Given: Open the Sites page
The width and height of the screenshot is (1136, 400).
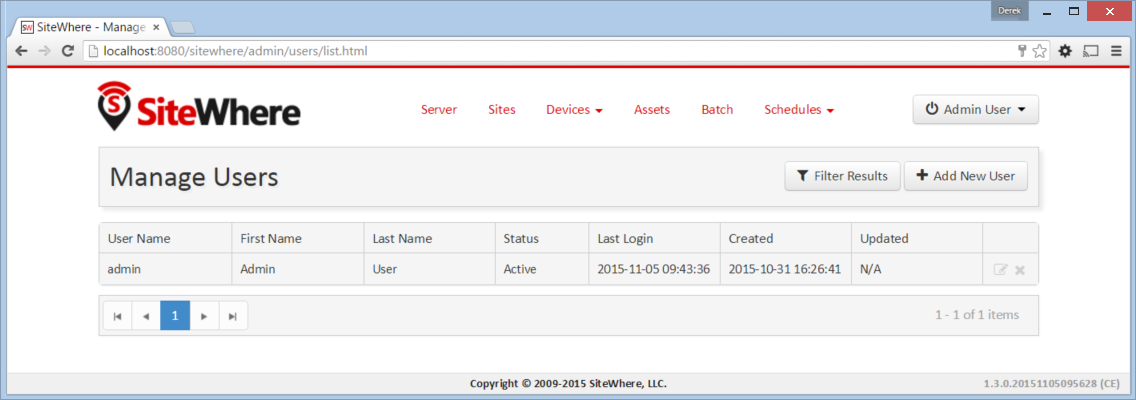Looking at the screenshot, I should coord(502,110).
